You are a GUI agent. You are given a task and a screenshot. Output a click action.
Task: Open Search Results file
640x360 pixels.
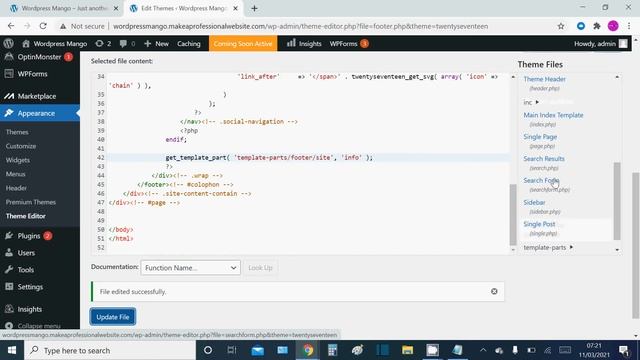click(544, 158)
